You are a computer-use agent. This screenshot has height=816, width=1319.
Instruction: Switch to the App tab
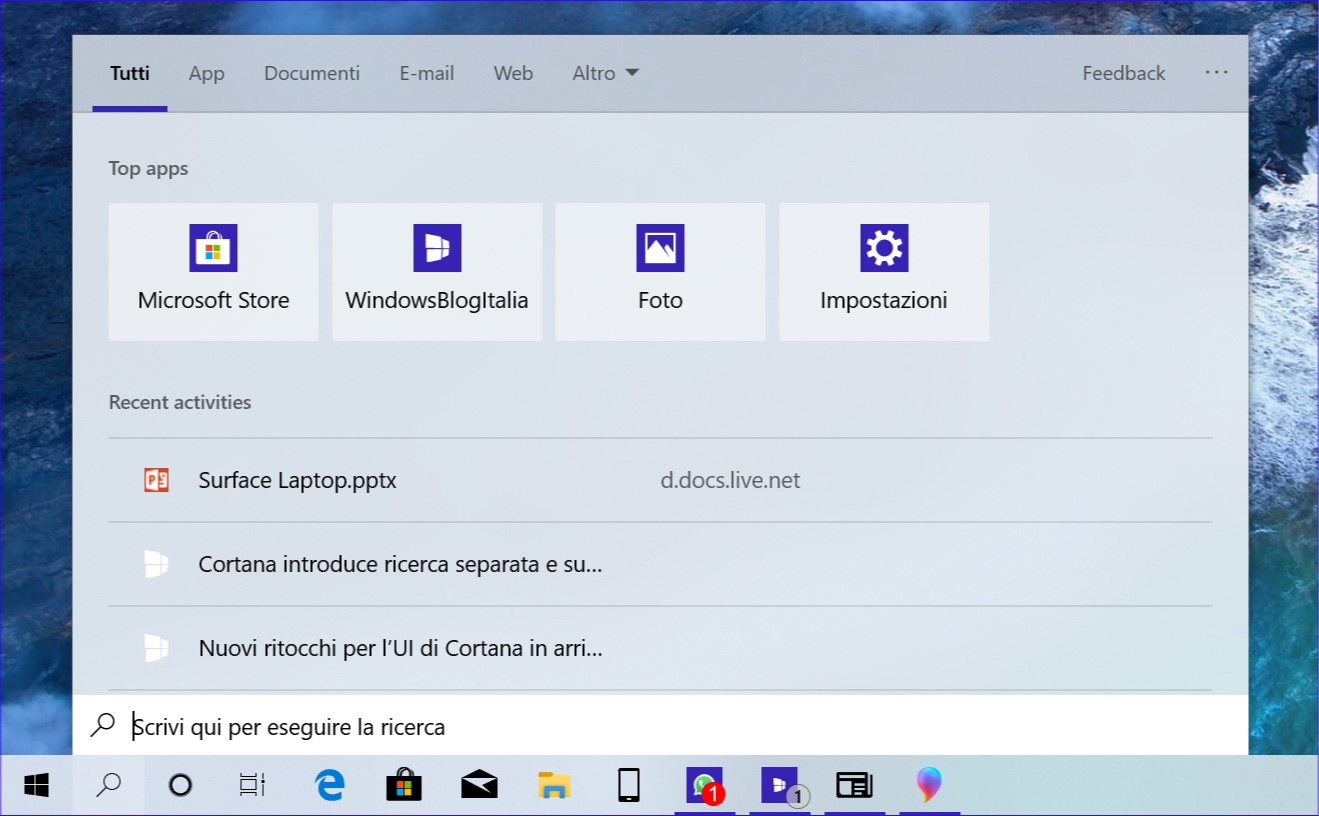tap(207, 73)
